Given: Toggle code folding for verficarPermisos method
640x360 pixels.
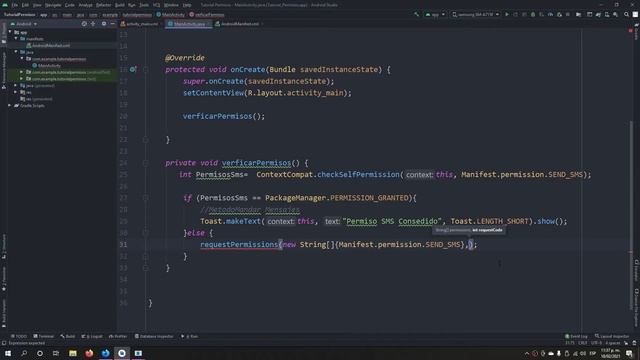Looking at the screenshot, I should point(146,163).
